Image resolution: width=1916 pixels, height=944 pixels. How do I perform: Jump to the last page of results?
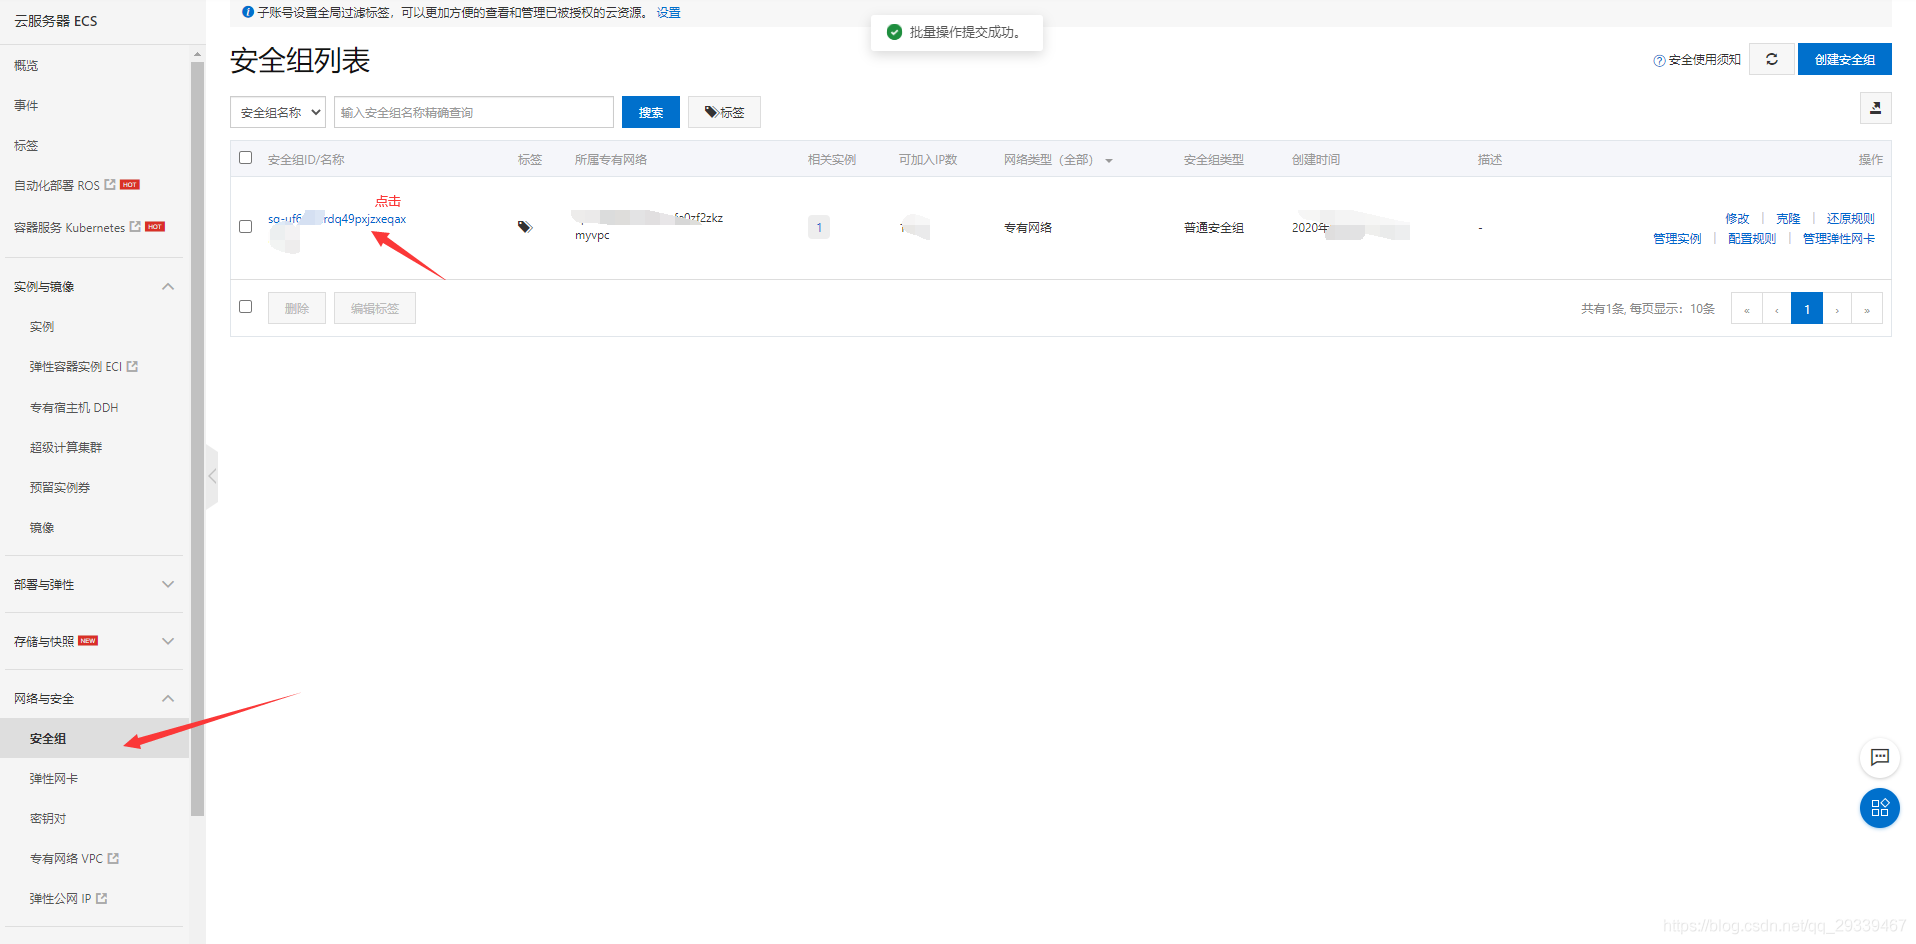tap(1867, 309)
